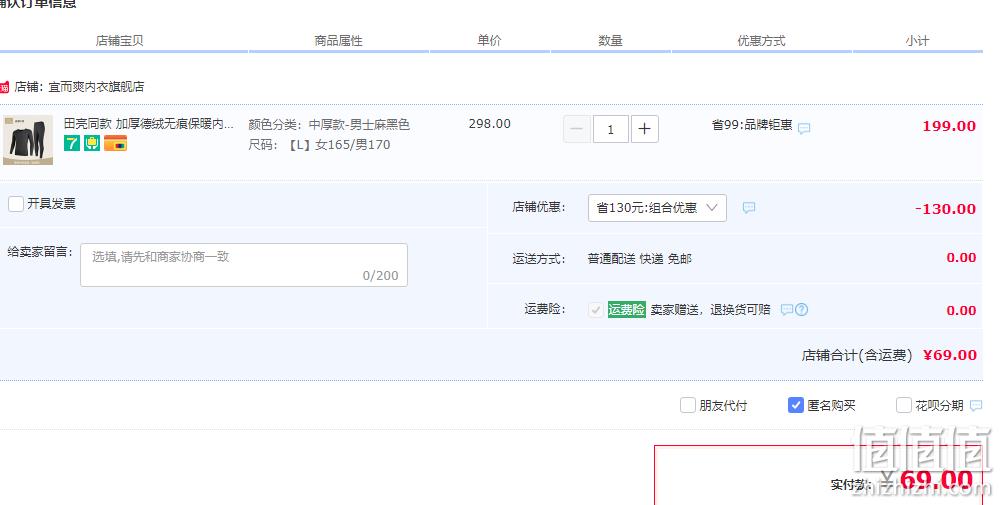The width and height of the screenshot is (1001, 505).
Task: Increase quantity with the plus button
Action: [645, 129]
